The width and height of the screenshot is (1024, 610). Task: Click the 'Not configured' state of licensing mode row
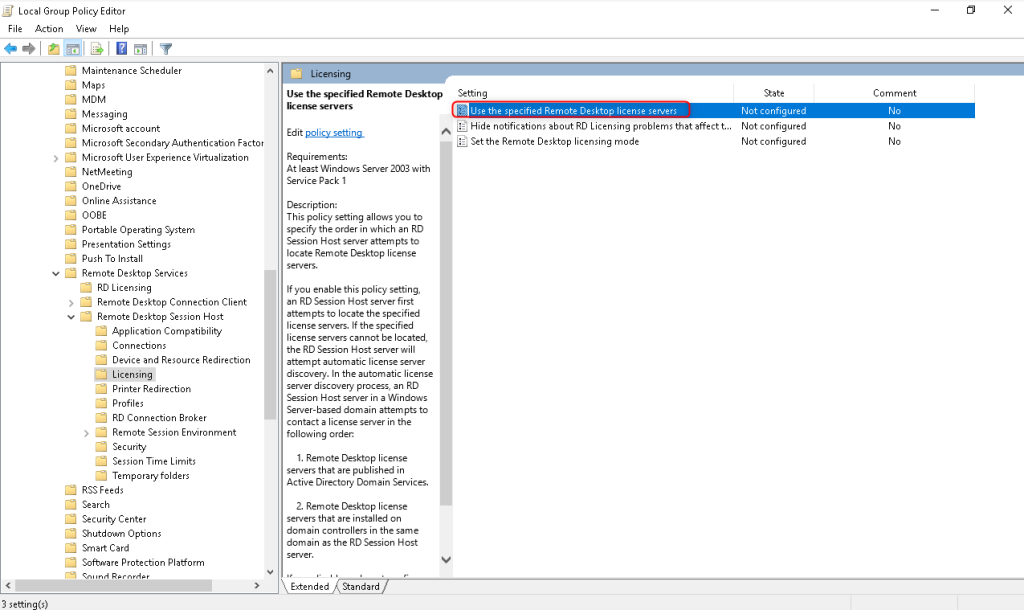click(x=773, y=141)
